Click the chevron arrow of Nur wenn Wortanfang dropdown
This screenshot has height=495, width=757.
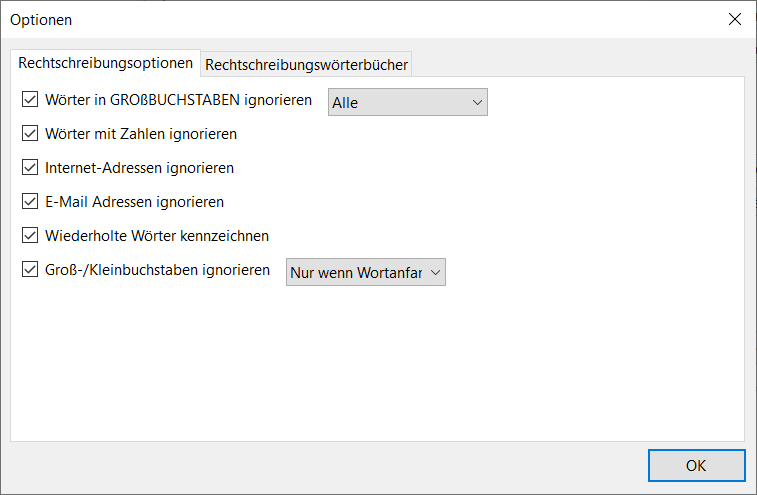click(x=435, y=272)
